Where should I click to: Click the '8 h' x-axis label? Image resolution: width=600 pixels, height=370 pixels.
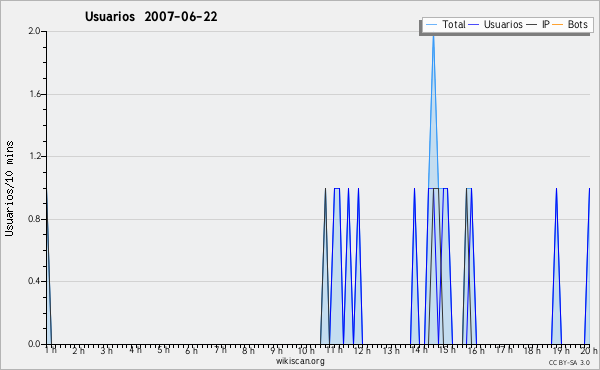pos(248,350)
